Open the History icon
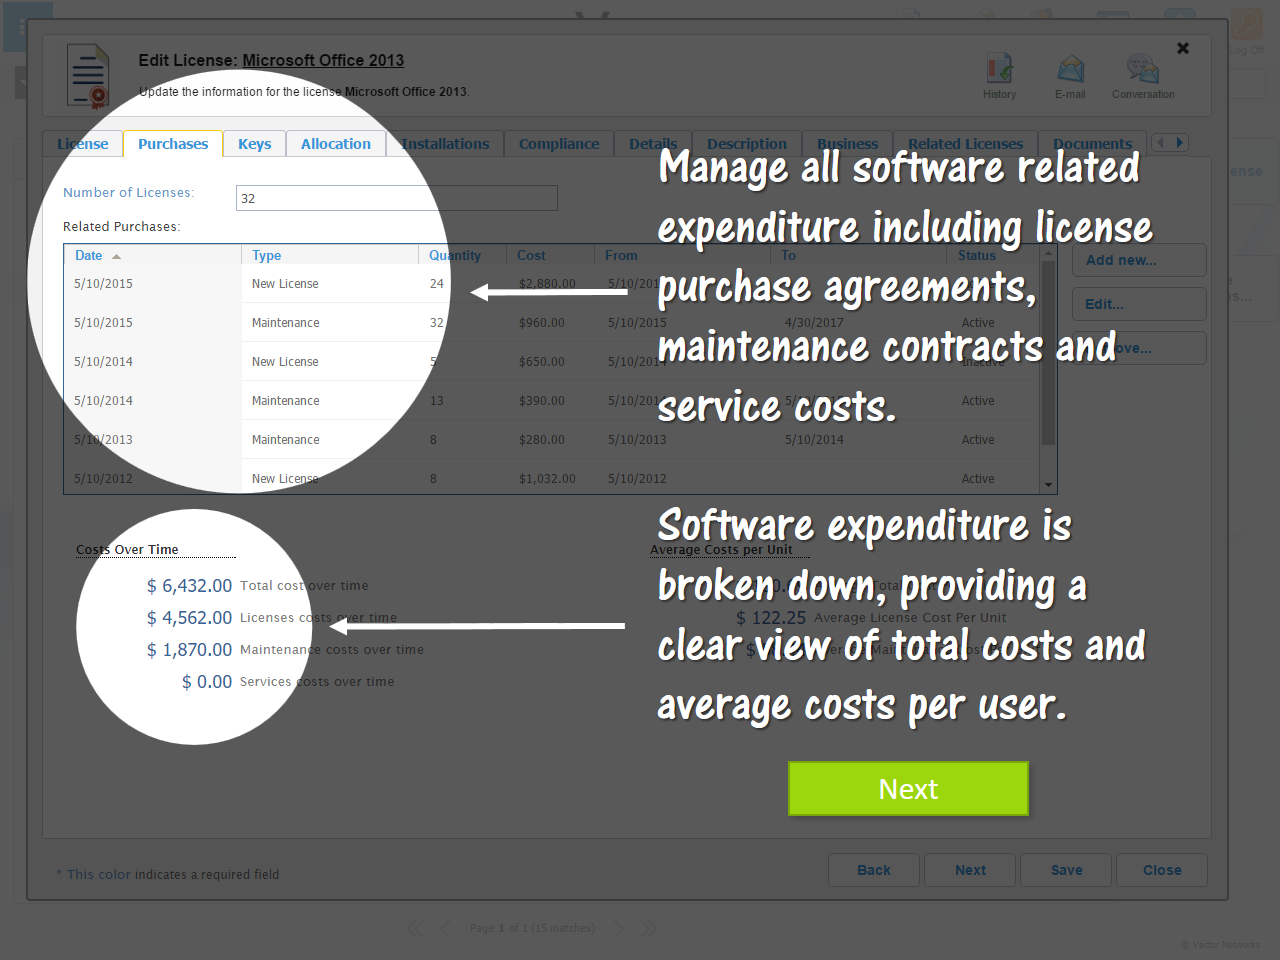 point(999,69)
